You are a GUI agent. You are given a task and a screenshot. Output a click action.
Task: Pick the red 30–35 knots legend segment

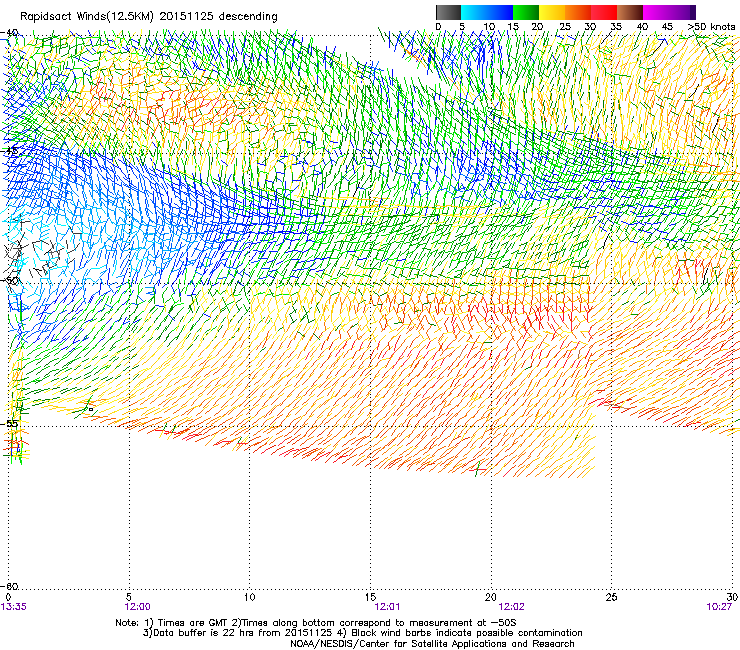click(x=604, y=12)
